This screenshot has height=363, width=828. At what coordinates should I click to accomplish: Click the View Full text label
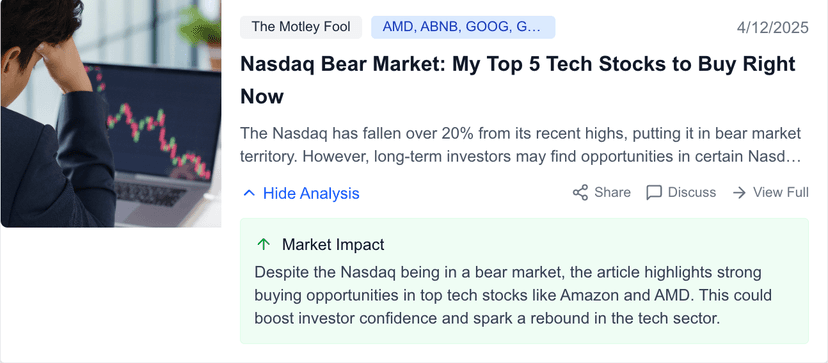[780, 192]
